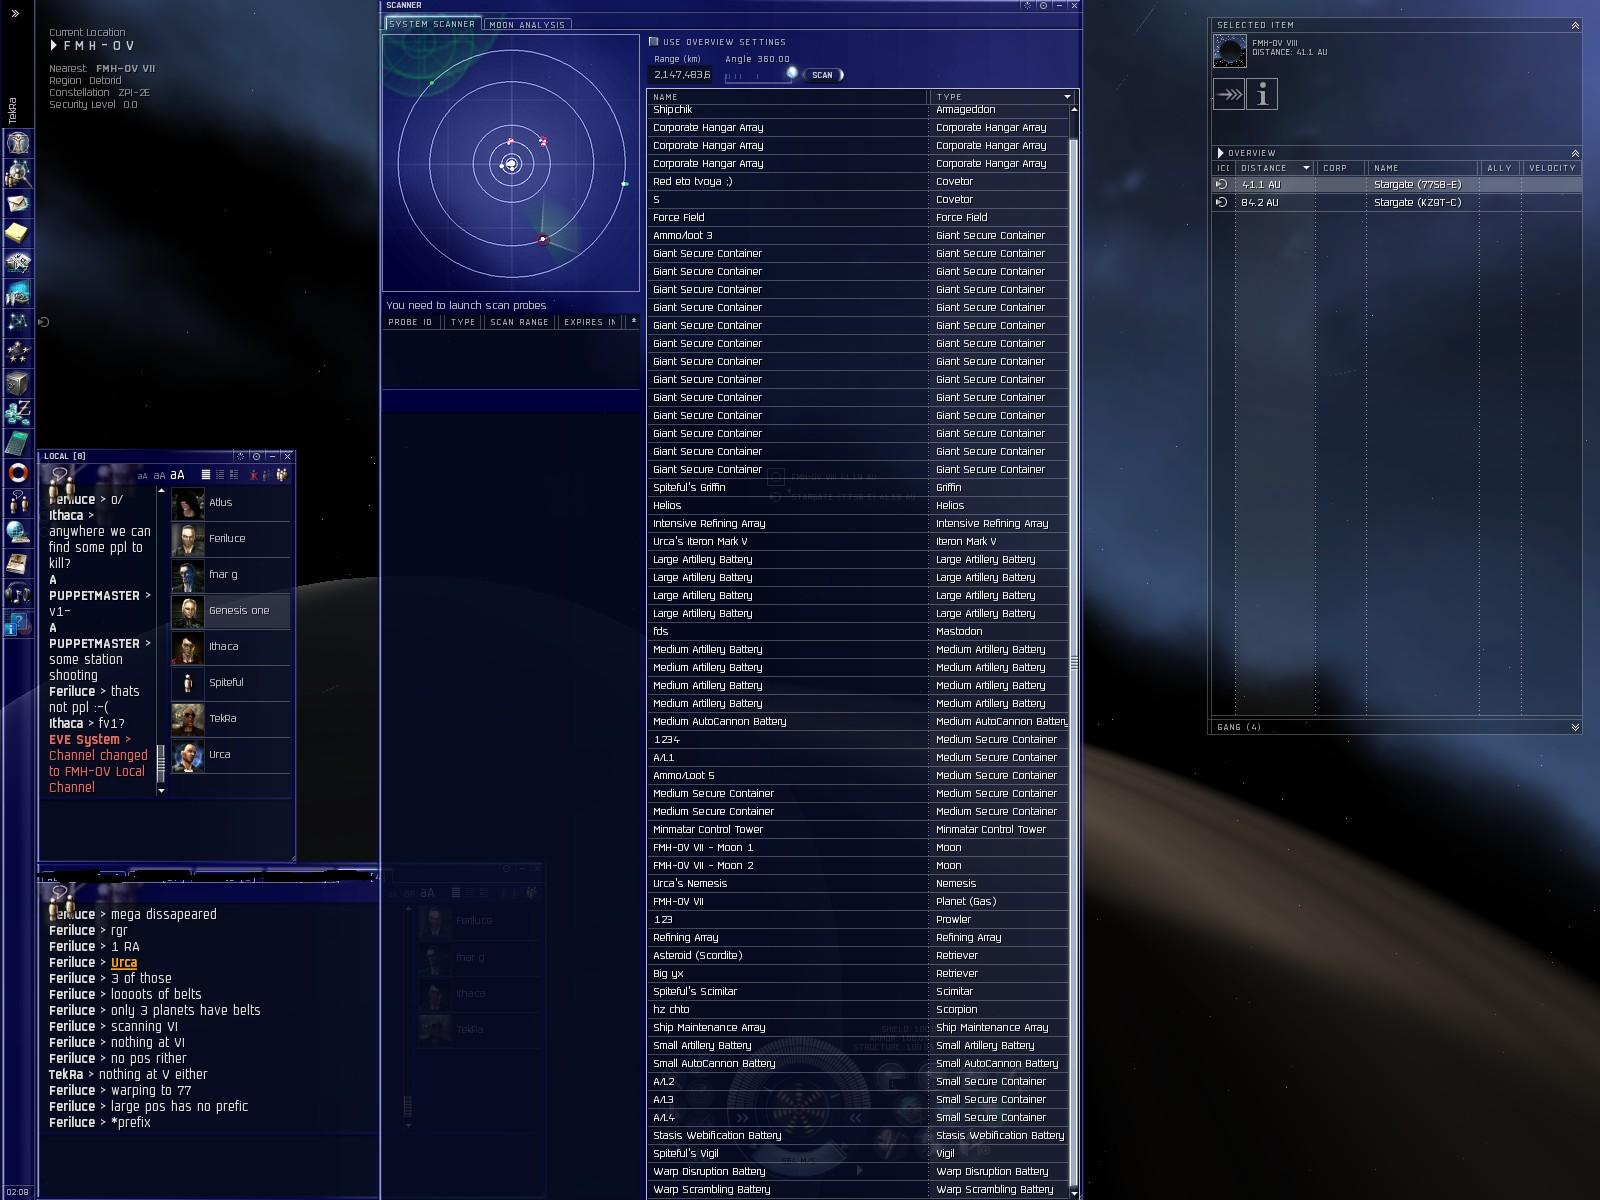1600x1200 pixels.
Task: Collapse the Overview panel with chevron
Action: coord(1575,153)
